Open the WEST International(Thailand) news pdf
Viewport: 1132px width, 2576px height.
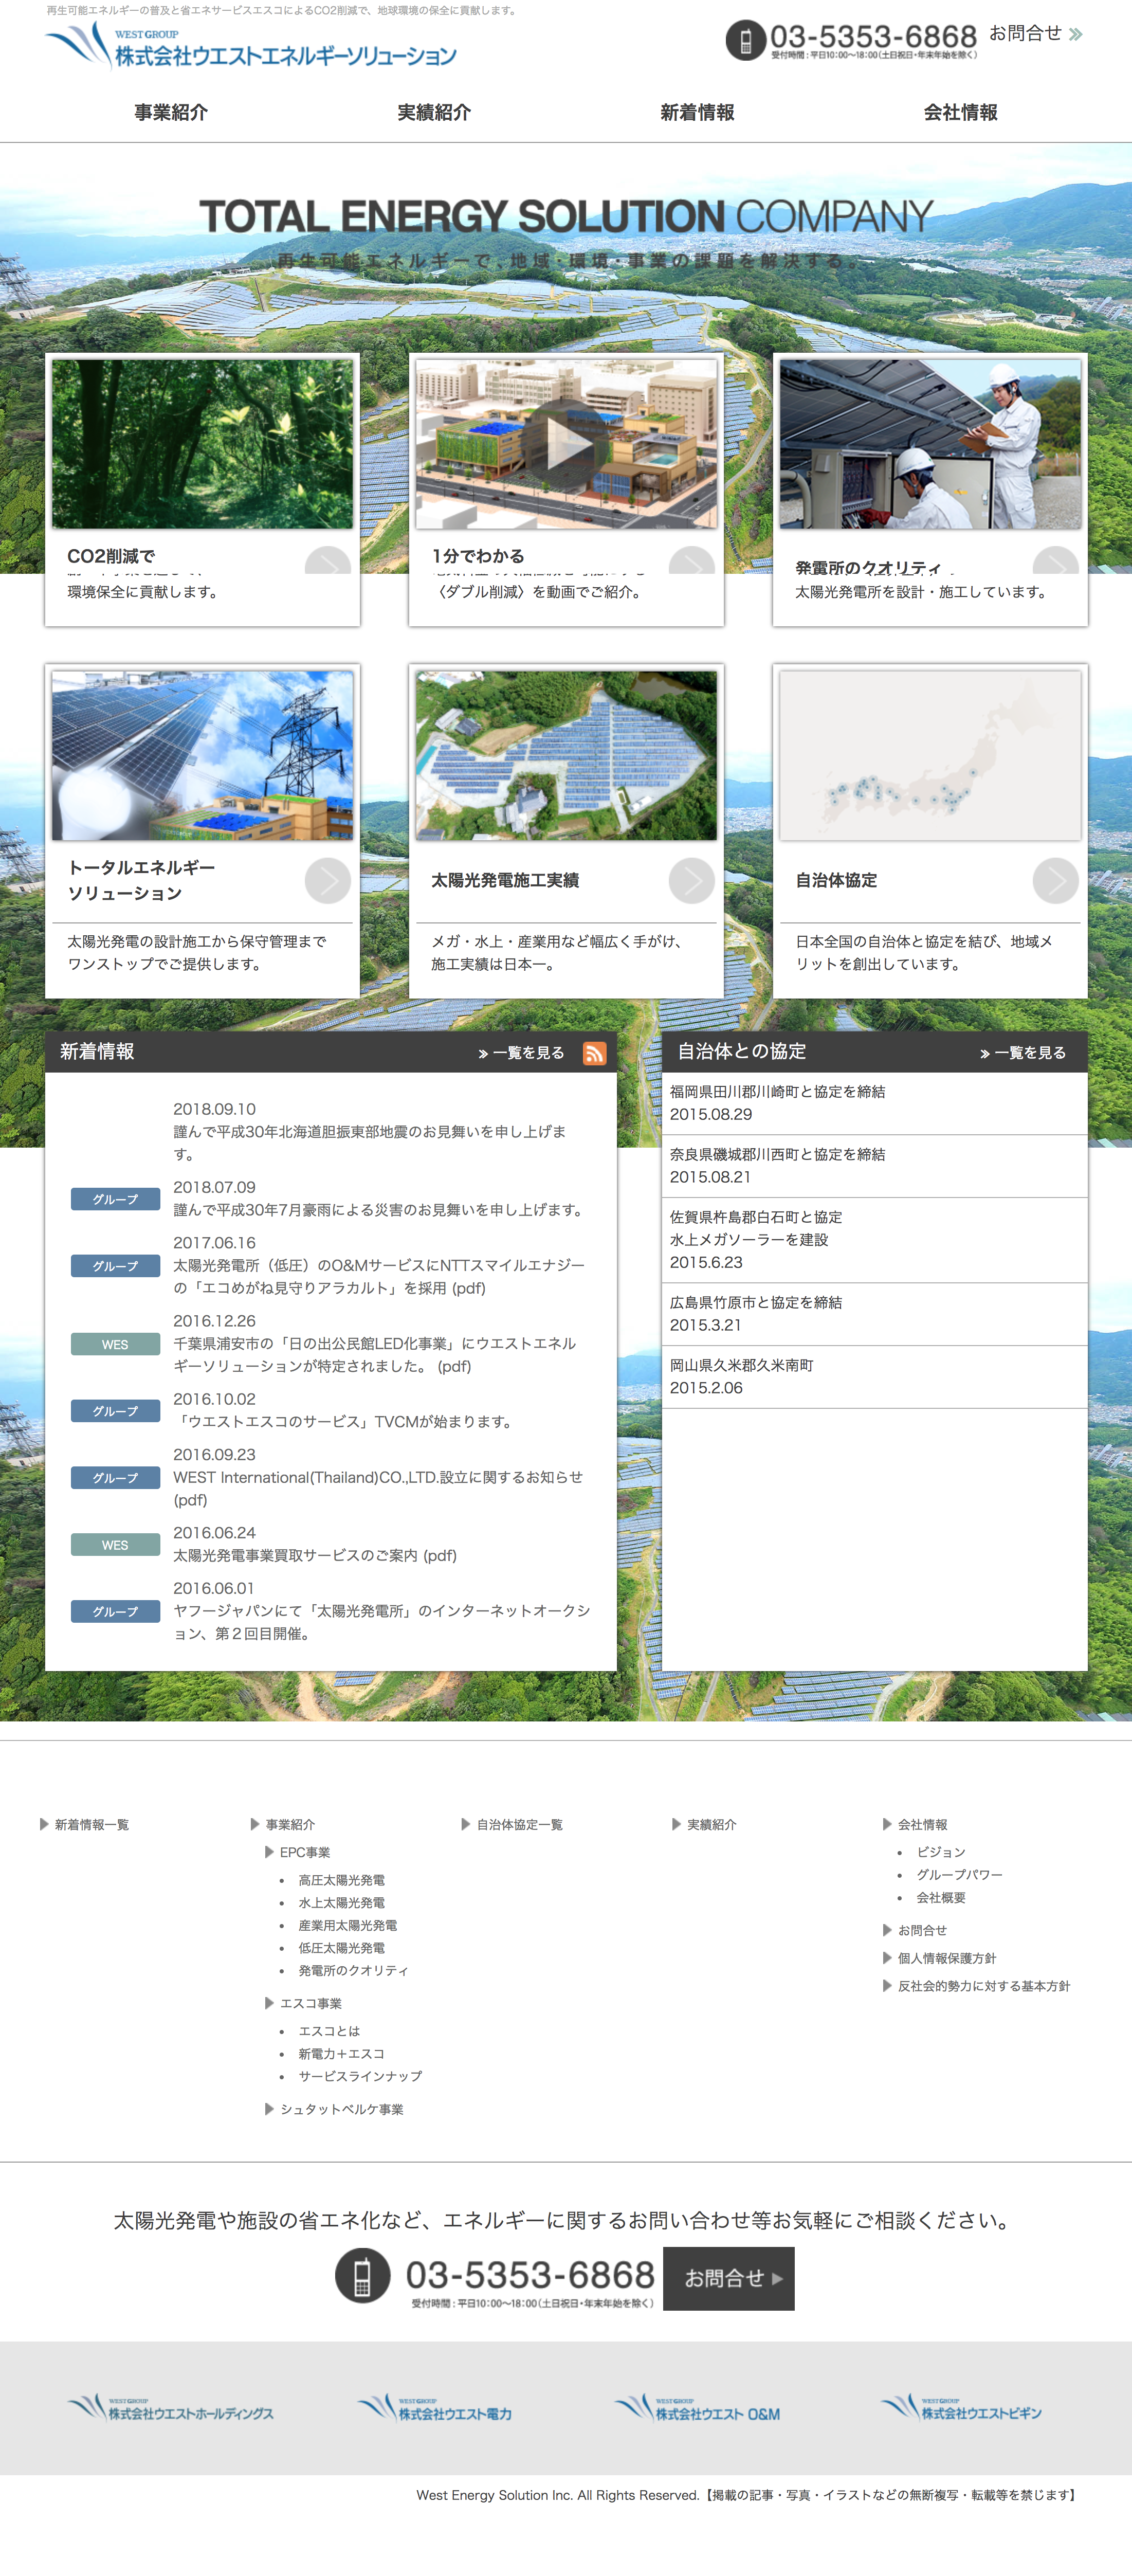pyautogui.click(x=378, y=1489)
